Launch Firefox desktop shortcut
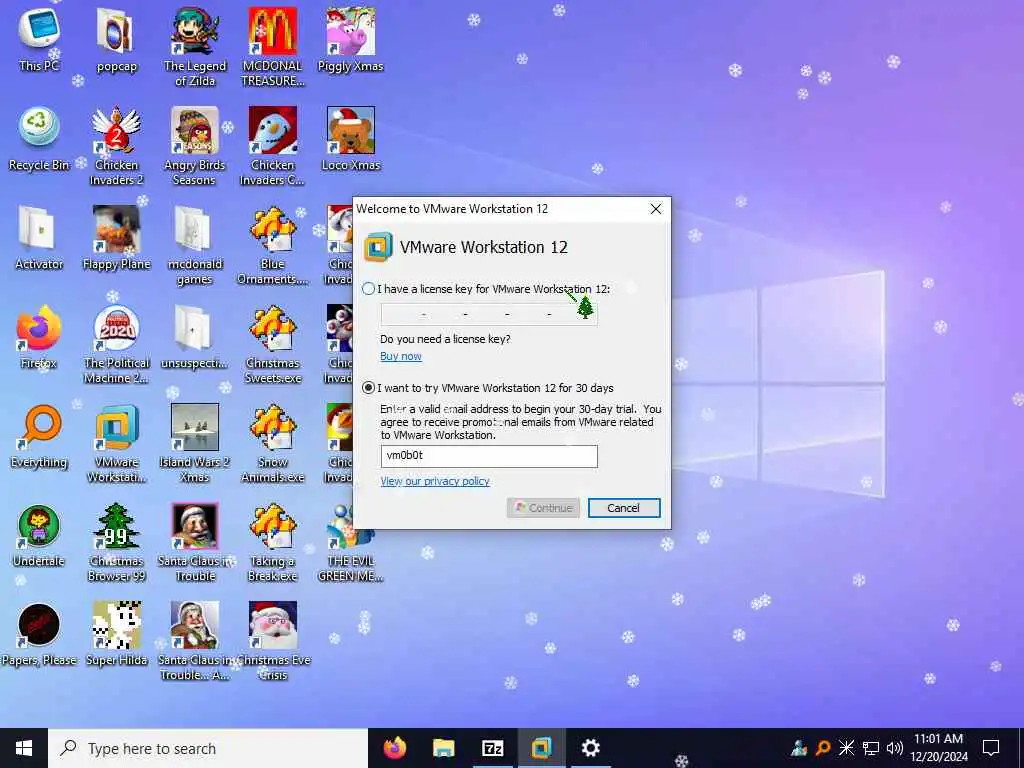 [x=39, y=338]
